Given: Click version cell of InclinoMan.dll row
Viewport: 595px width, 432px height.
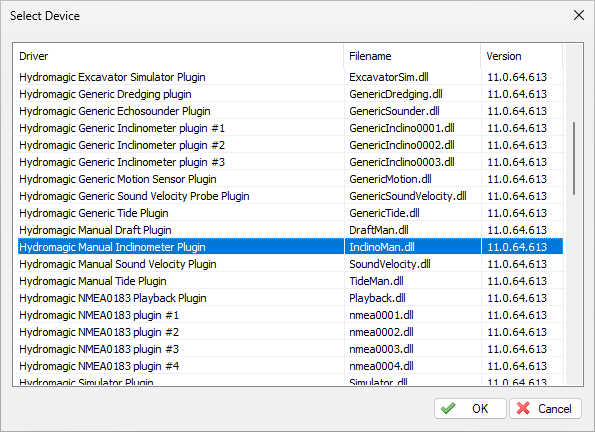Looking at the screenshot, I should point(522,247).
